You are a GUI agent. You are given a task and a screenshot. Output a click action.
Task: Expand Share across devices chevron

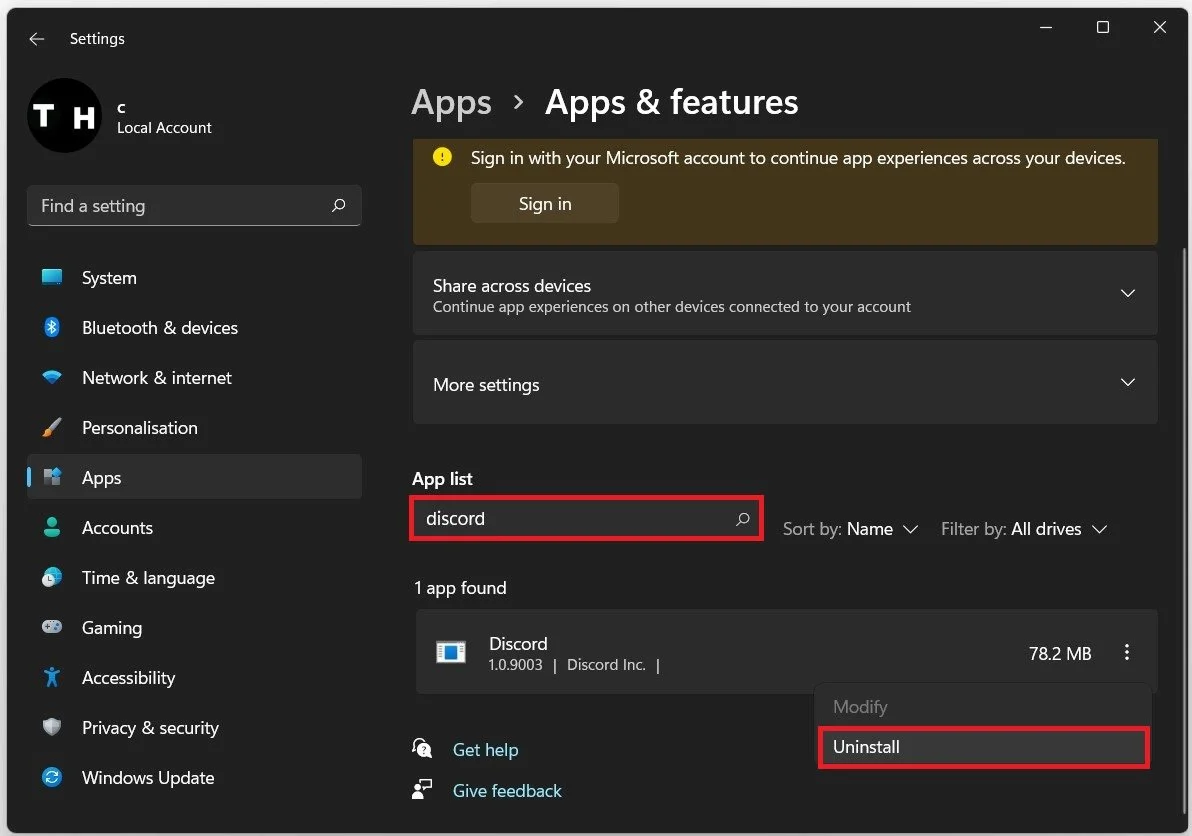click(x=1127, y=293)
